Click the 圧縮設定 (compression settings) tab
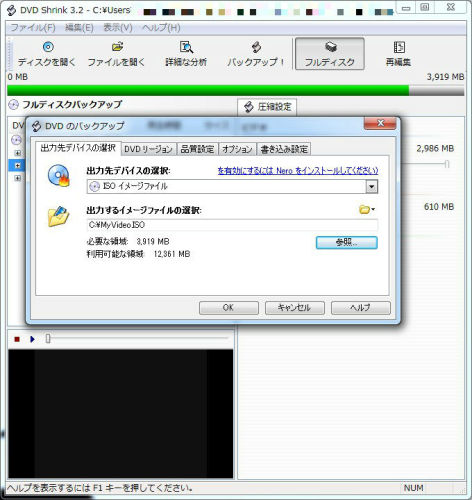The image size is (472, 500). [267, 107]
